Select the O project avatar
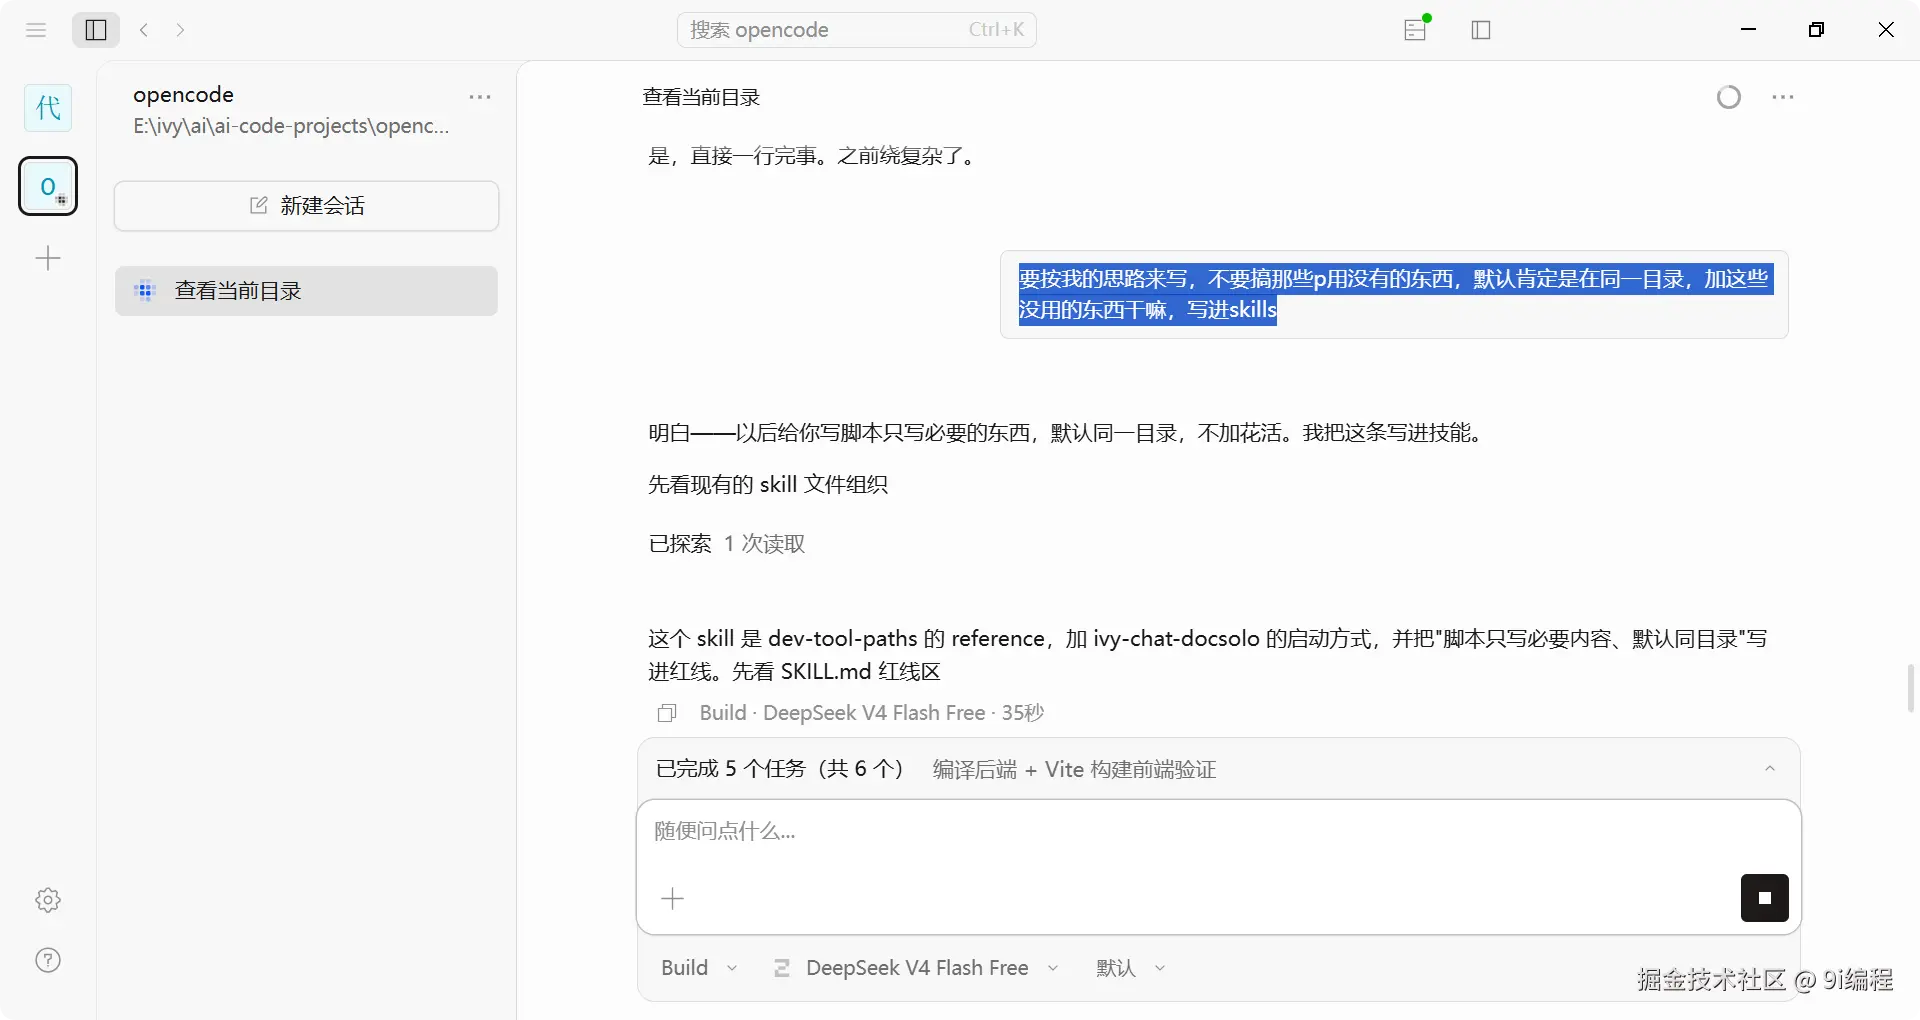The image size is (1920, 1020). pyautogui.click(x=48, y=186)
